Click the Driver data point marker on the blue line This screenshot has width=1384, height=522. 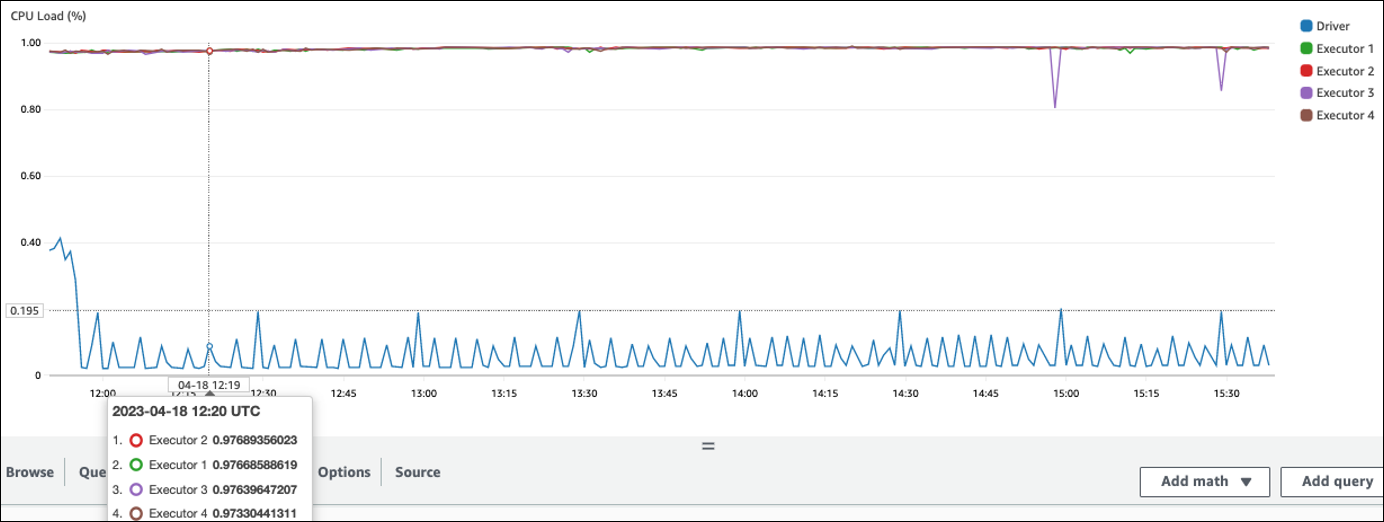(x=209, y=347)
